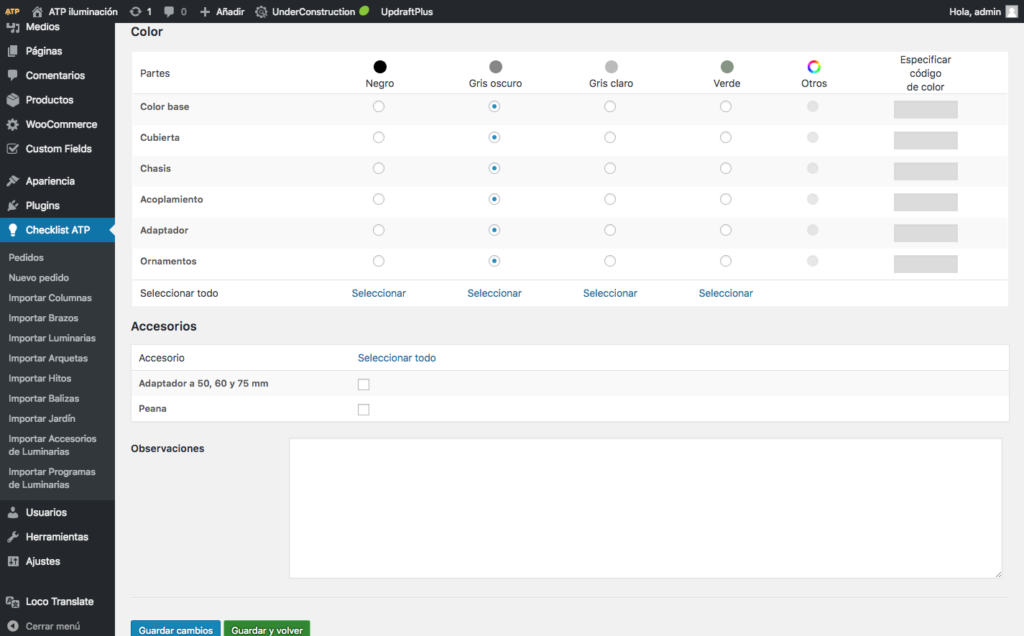Click the updates refresh icon
The height and width of the screenshot is (636, 1024).
(135, 11)
